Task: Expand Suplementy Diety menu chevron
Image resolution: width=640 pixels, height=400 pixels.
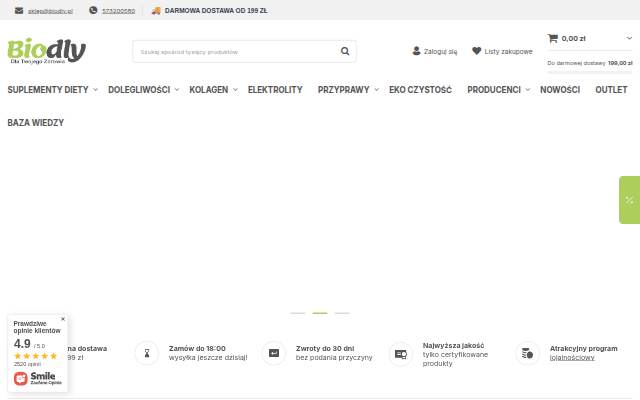Action: (x=95, y=89)
